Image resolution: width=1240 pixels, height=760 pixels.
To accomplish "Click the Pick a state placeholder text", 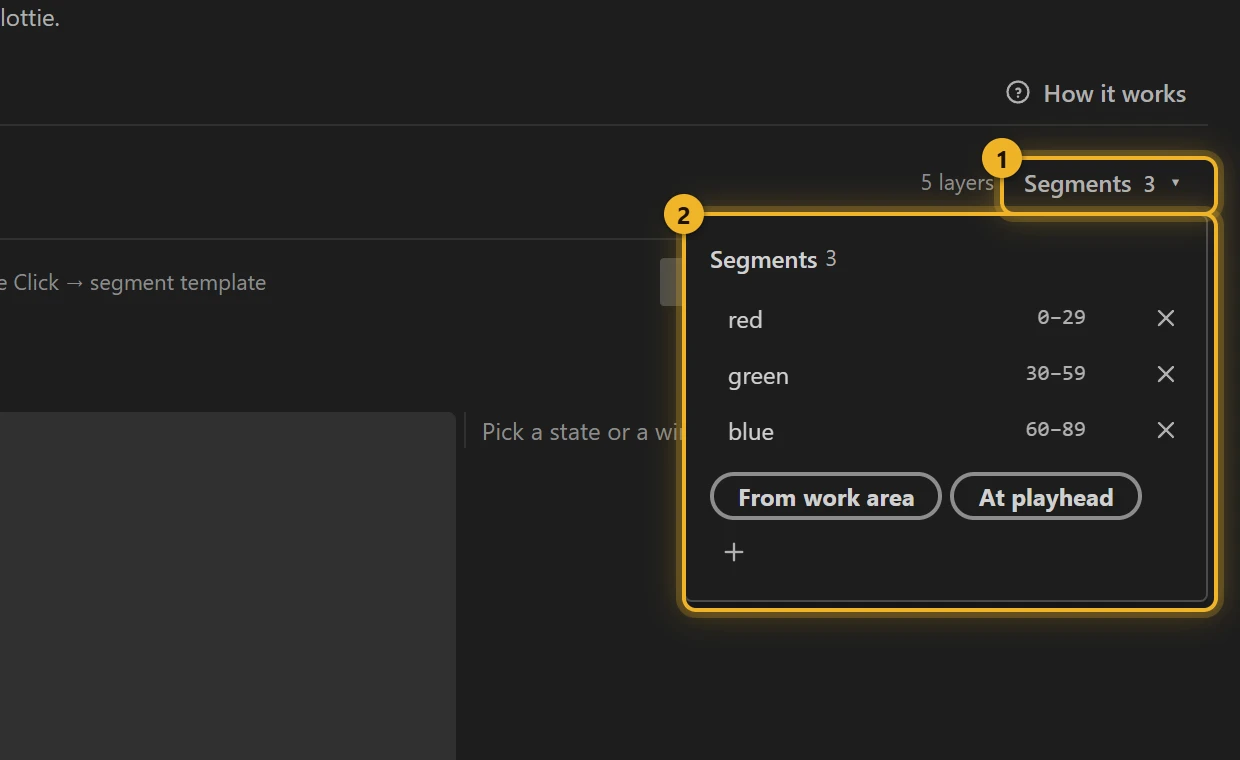I will point(584,432).
